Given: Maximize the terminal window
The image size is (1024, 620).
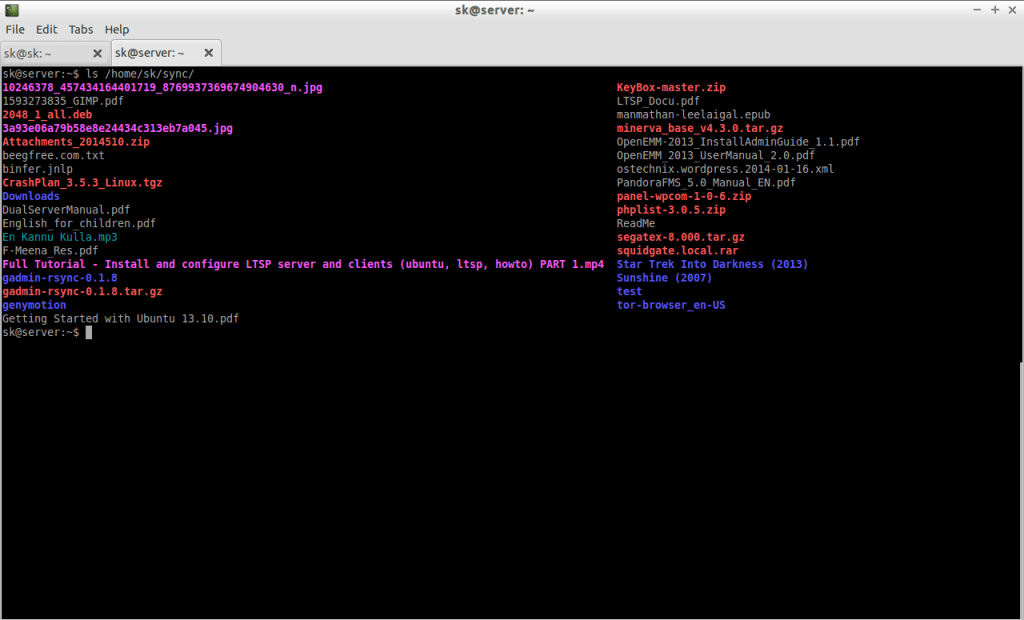Looking at the screenshot, I should click(x=995, y=10).
